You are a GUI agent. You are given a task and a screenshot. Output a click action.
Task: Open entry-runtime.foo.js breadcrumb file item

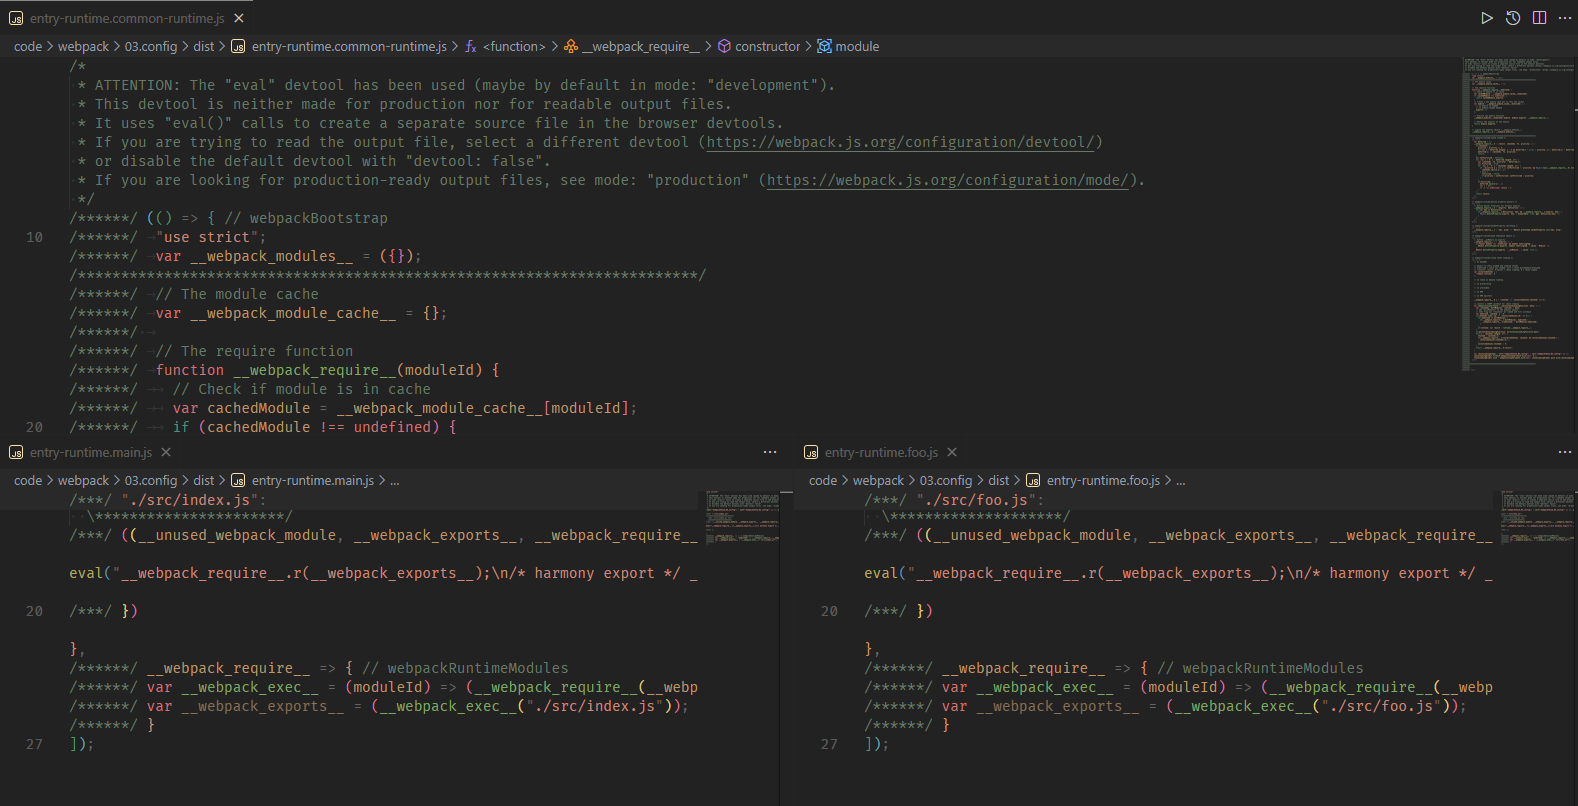[1103, 480]
